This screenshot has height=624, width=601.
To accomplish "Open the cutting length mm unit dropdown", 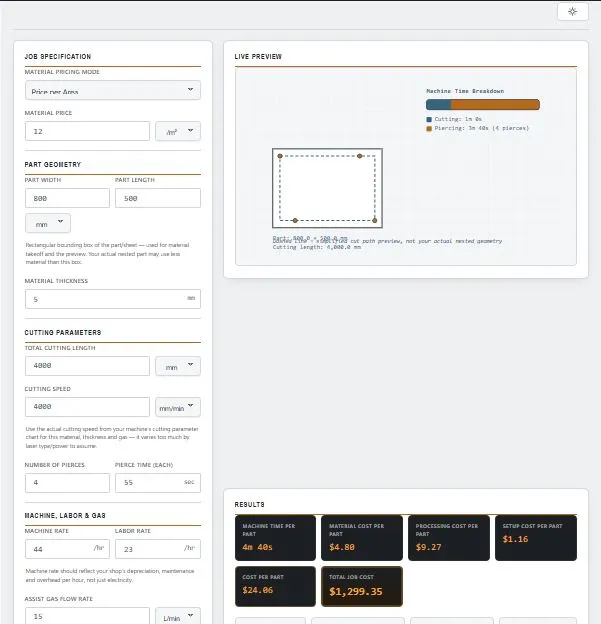I will coord(178,366).
